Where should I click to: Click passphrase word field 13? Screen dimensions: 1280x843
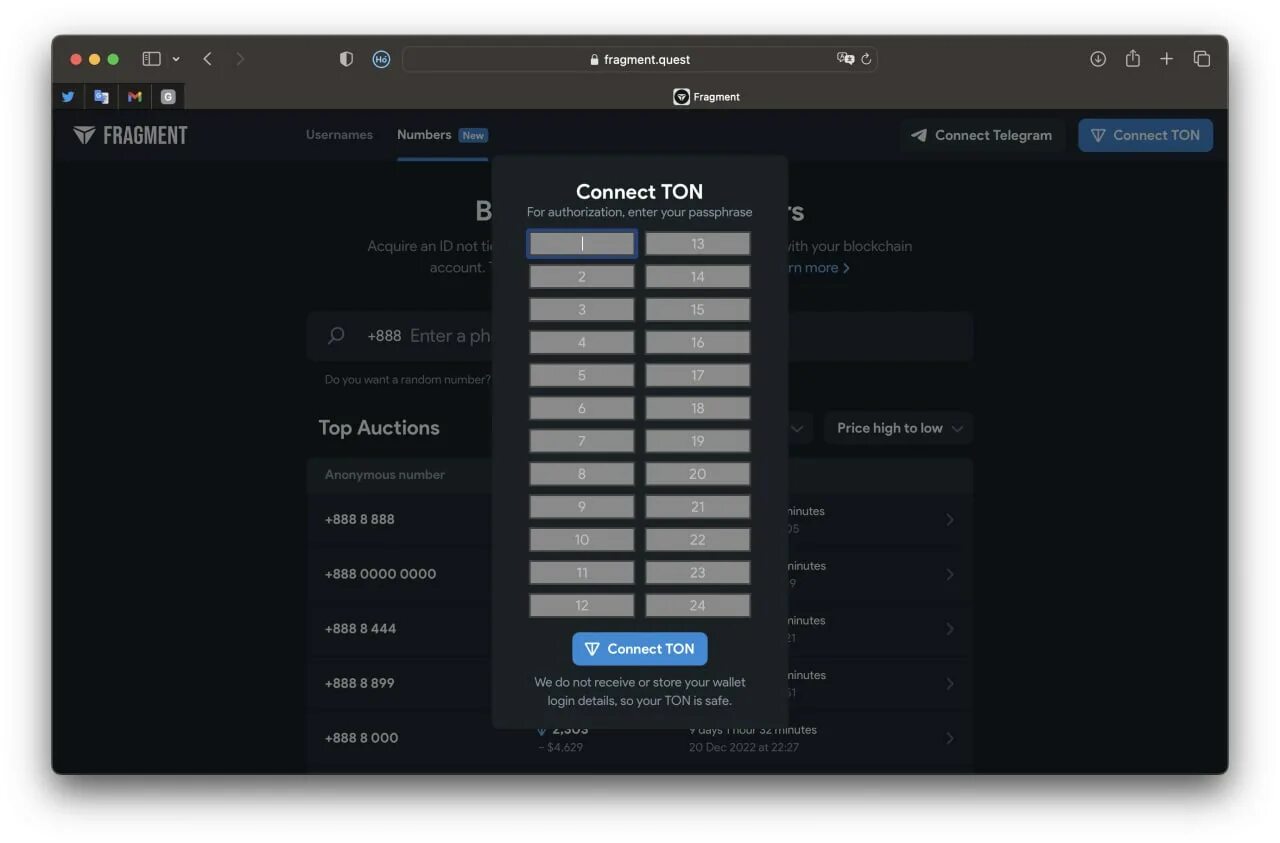(x=698, y=244)
